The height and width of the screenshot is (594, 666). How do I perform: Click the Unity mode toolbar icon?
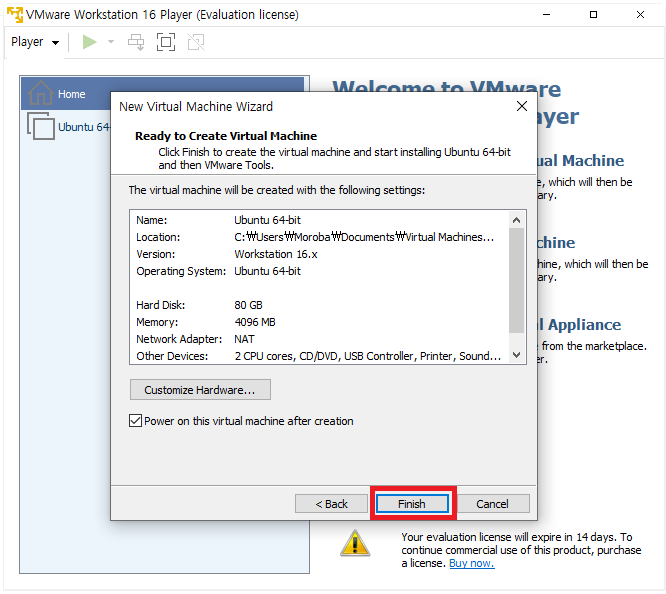196,42
